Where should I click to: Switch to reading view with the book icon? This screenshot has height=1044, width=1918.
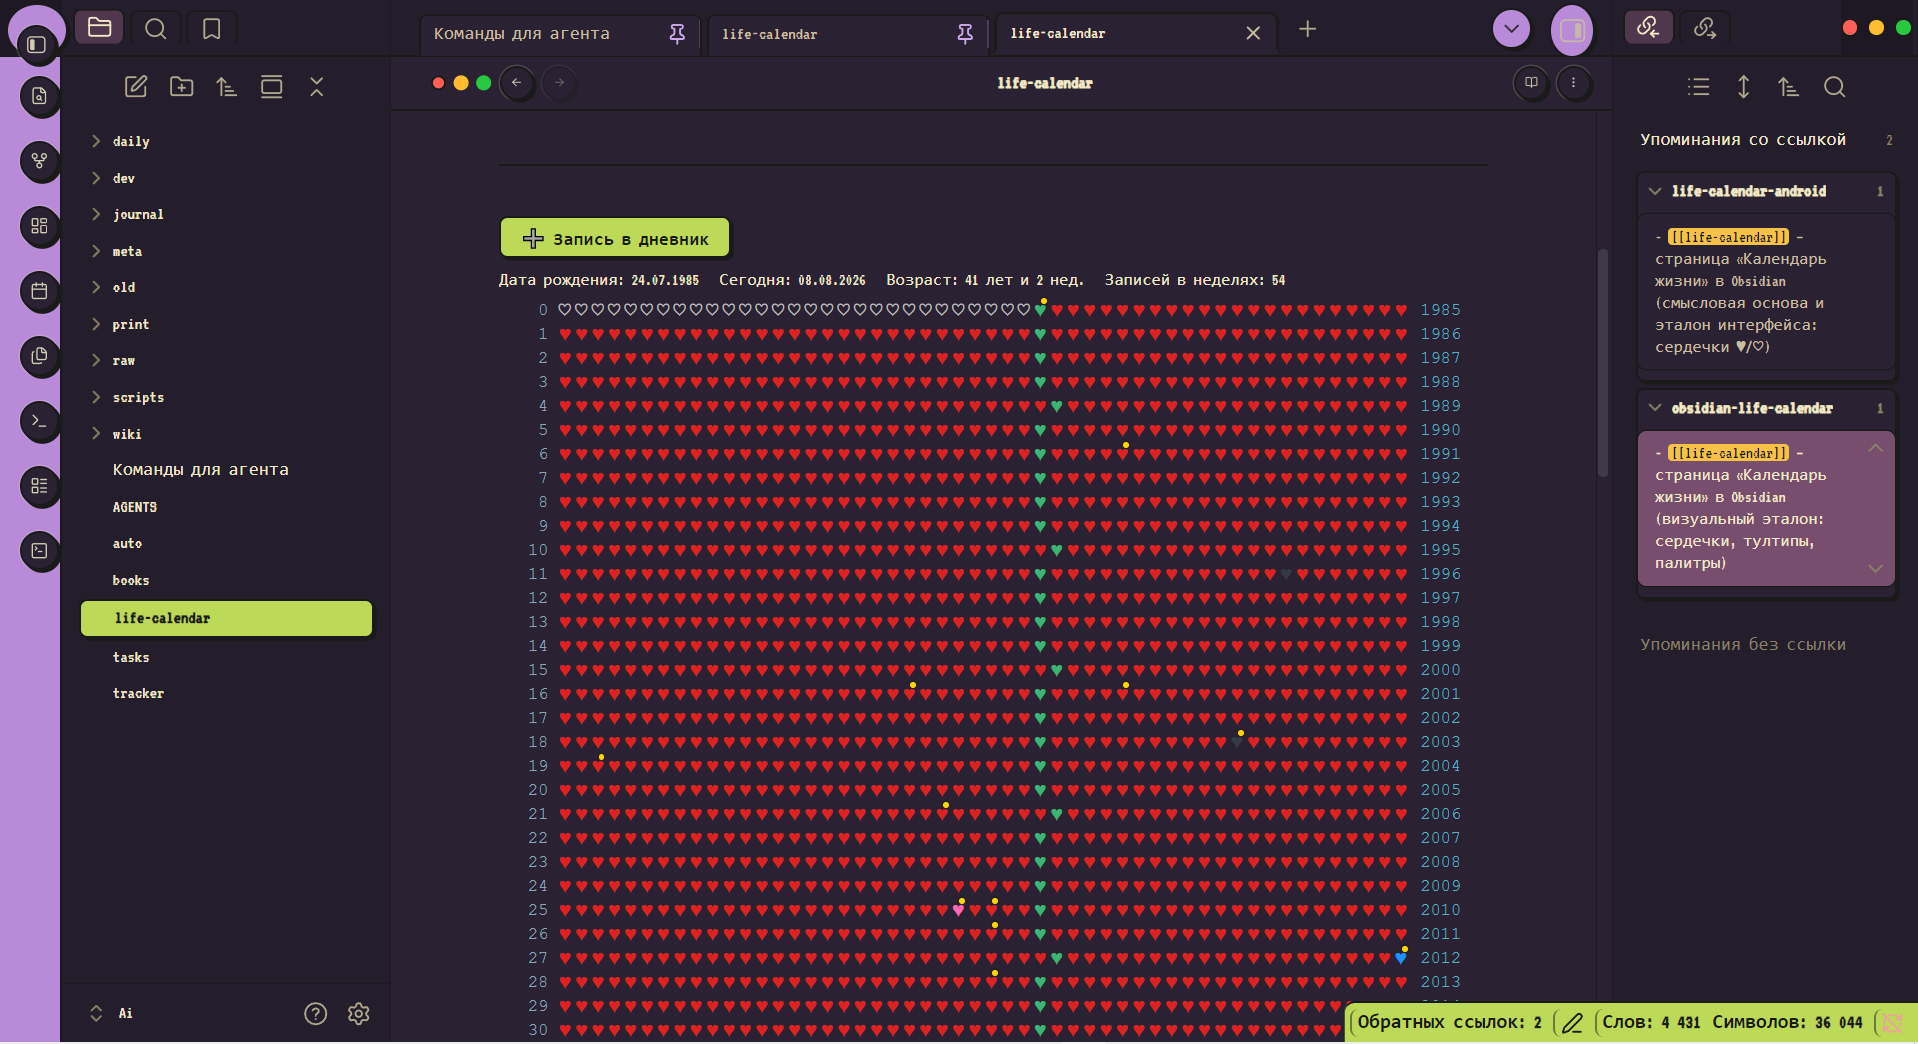click(1531, 83)
